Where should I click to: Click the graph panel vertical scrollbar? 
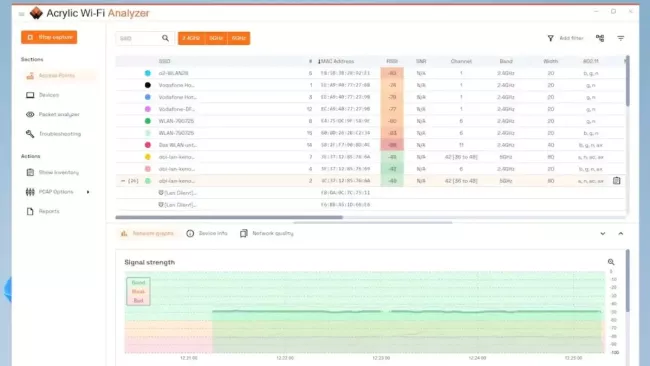click(x=628, y=281)
